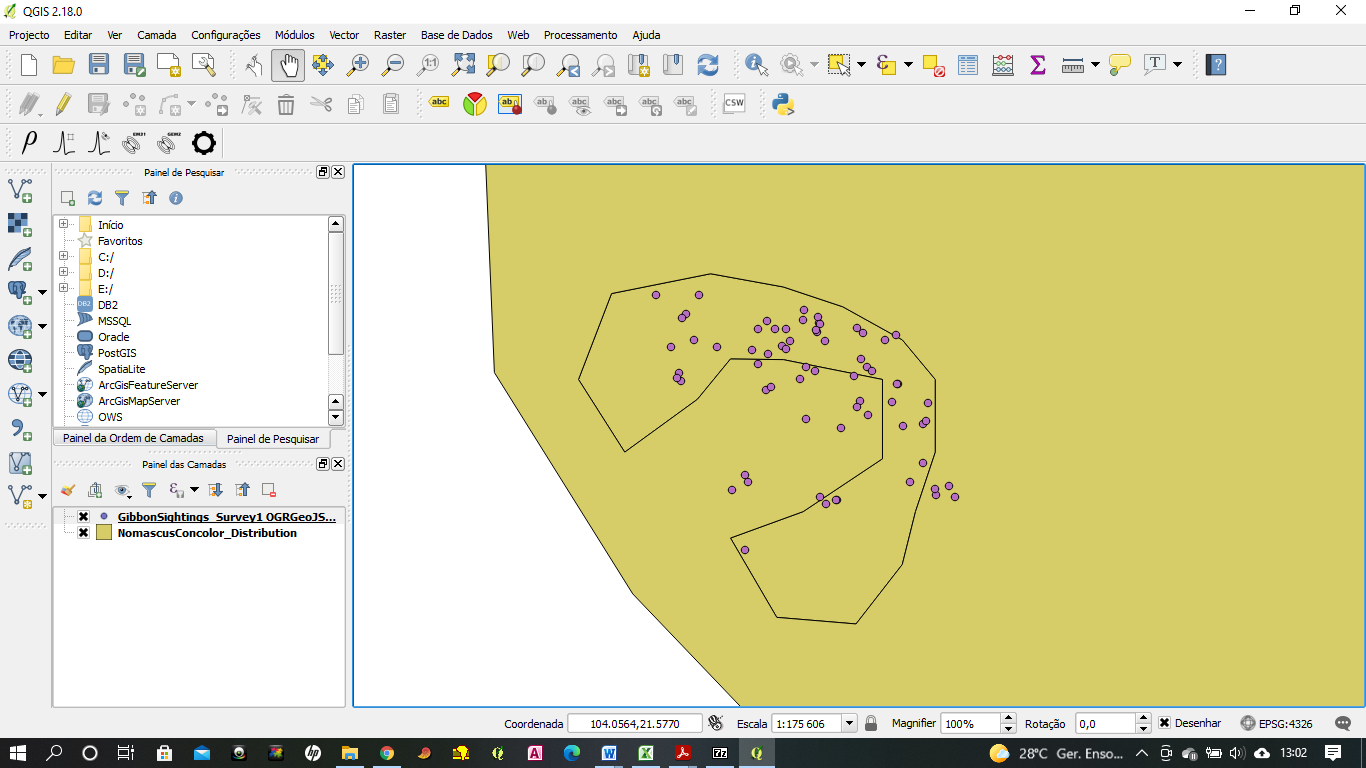Click the Filter Legend funnel in Camadas panel
The width and height of the screenshot is (1366, 768).
(149, 490)
